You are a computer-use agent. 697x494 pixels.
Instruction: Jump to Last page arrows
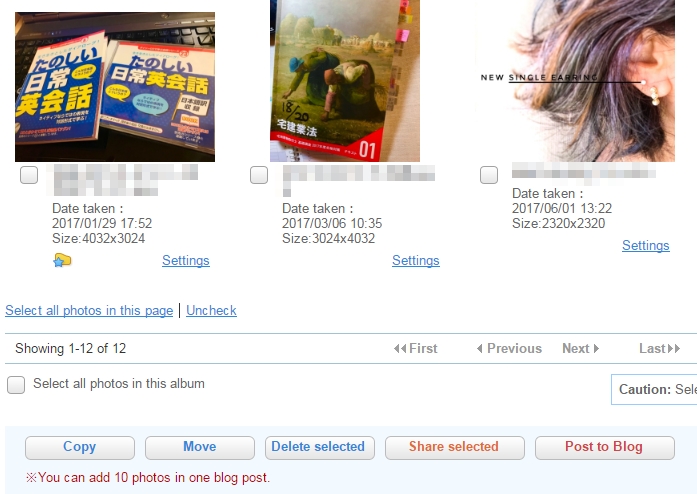[x=674, y=349]
